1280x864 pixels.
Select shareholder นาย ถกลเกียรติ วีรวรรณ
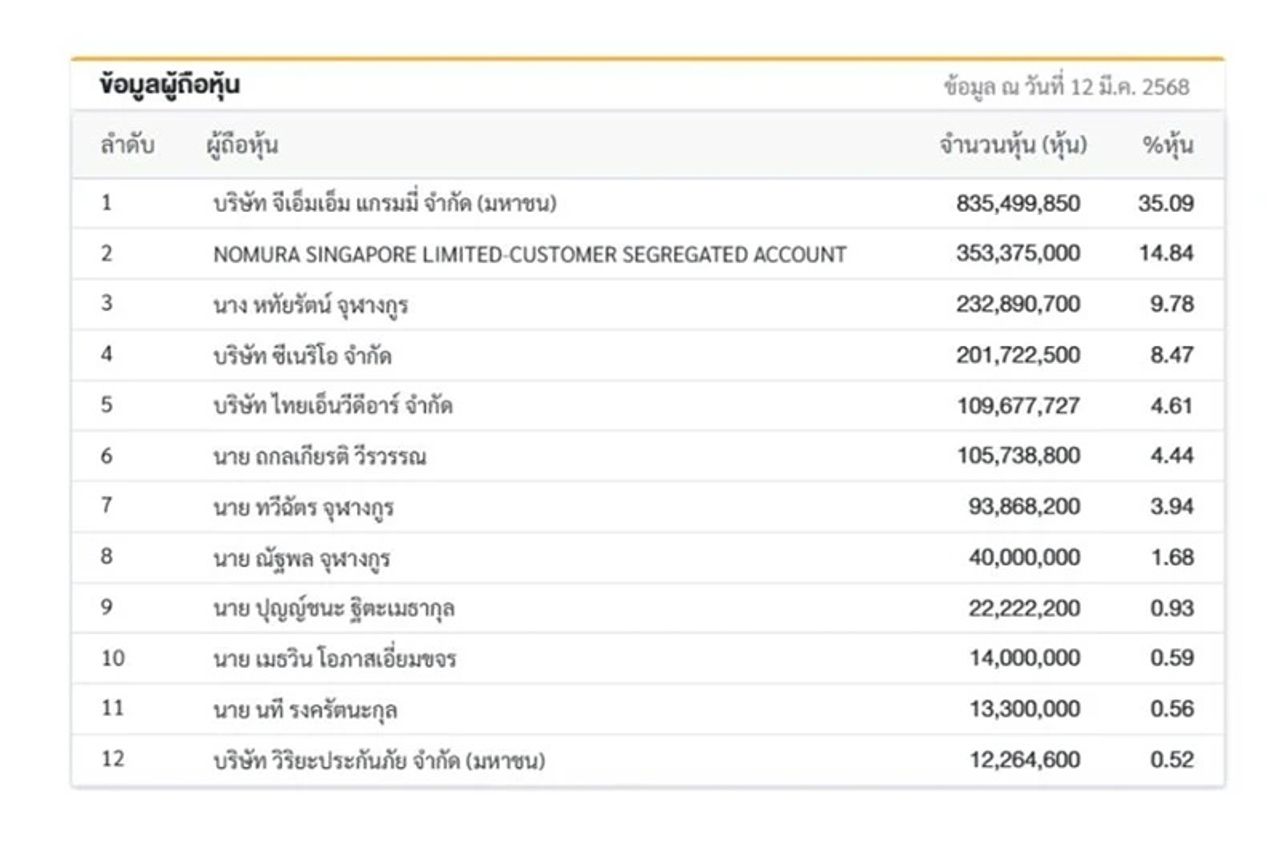tap(319, 457)
